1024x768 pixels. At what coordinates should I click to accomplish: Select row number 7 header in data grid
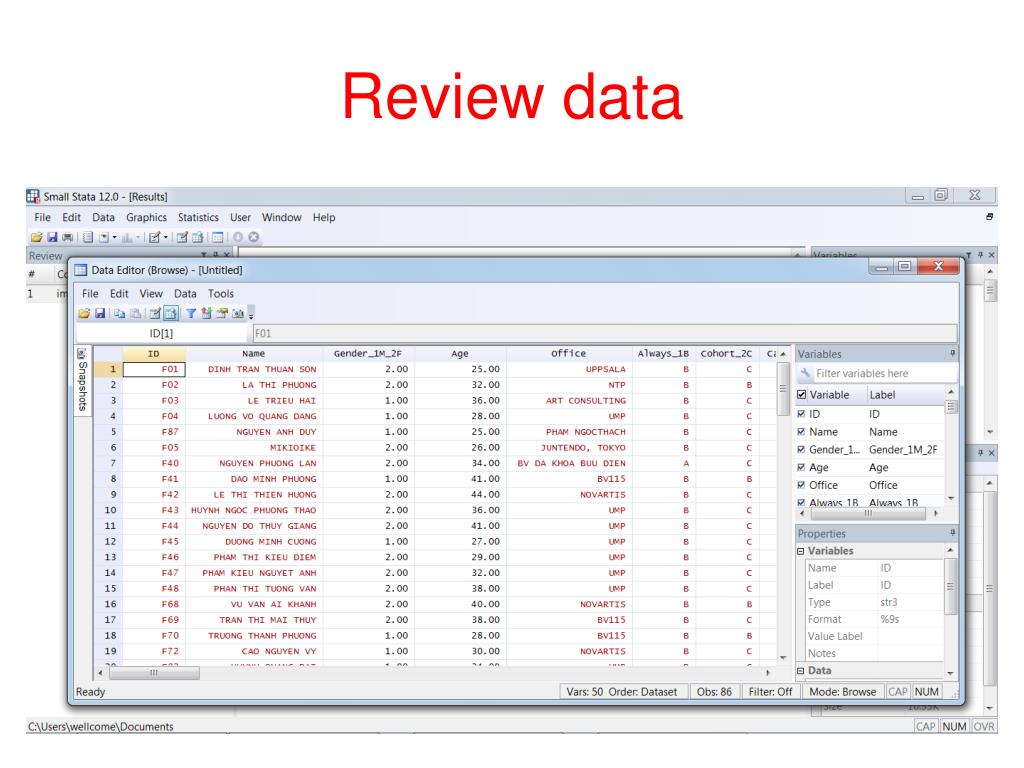[x=108, y=463]
